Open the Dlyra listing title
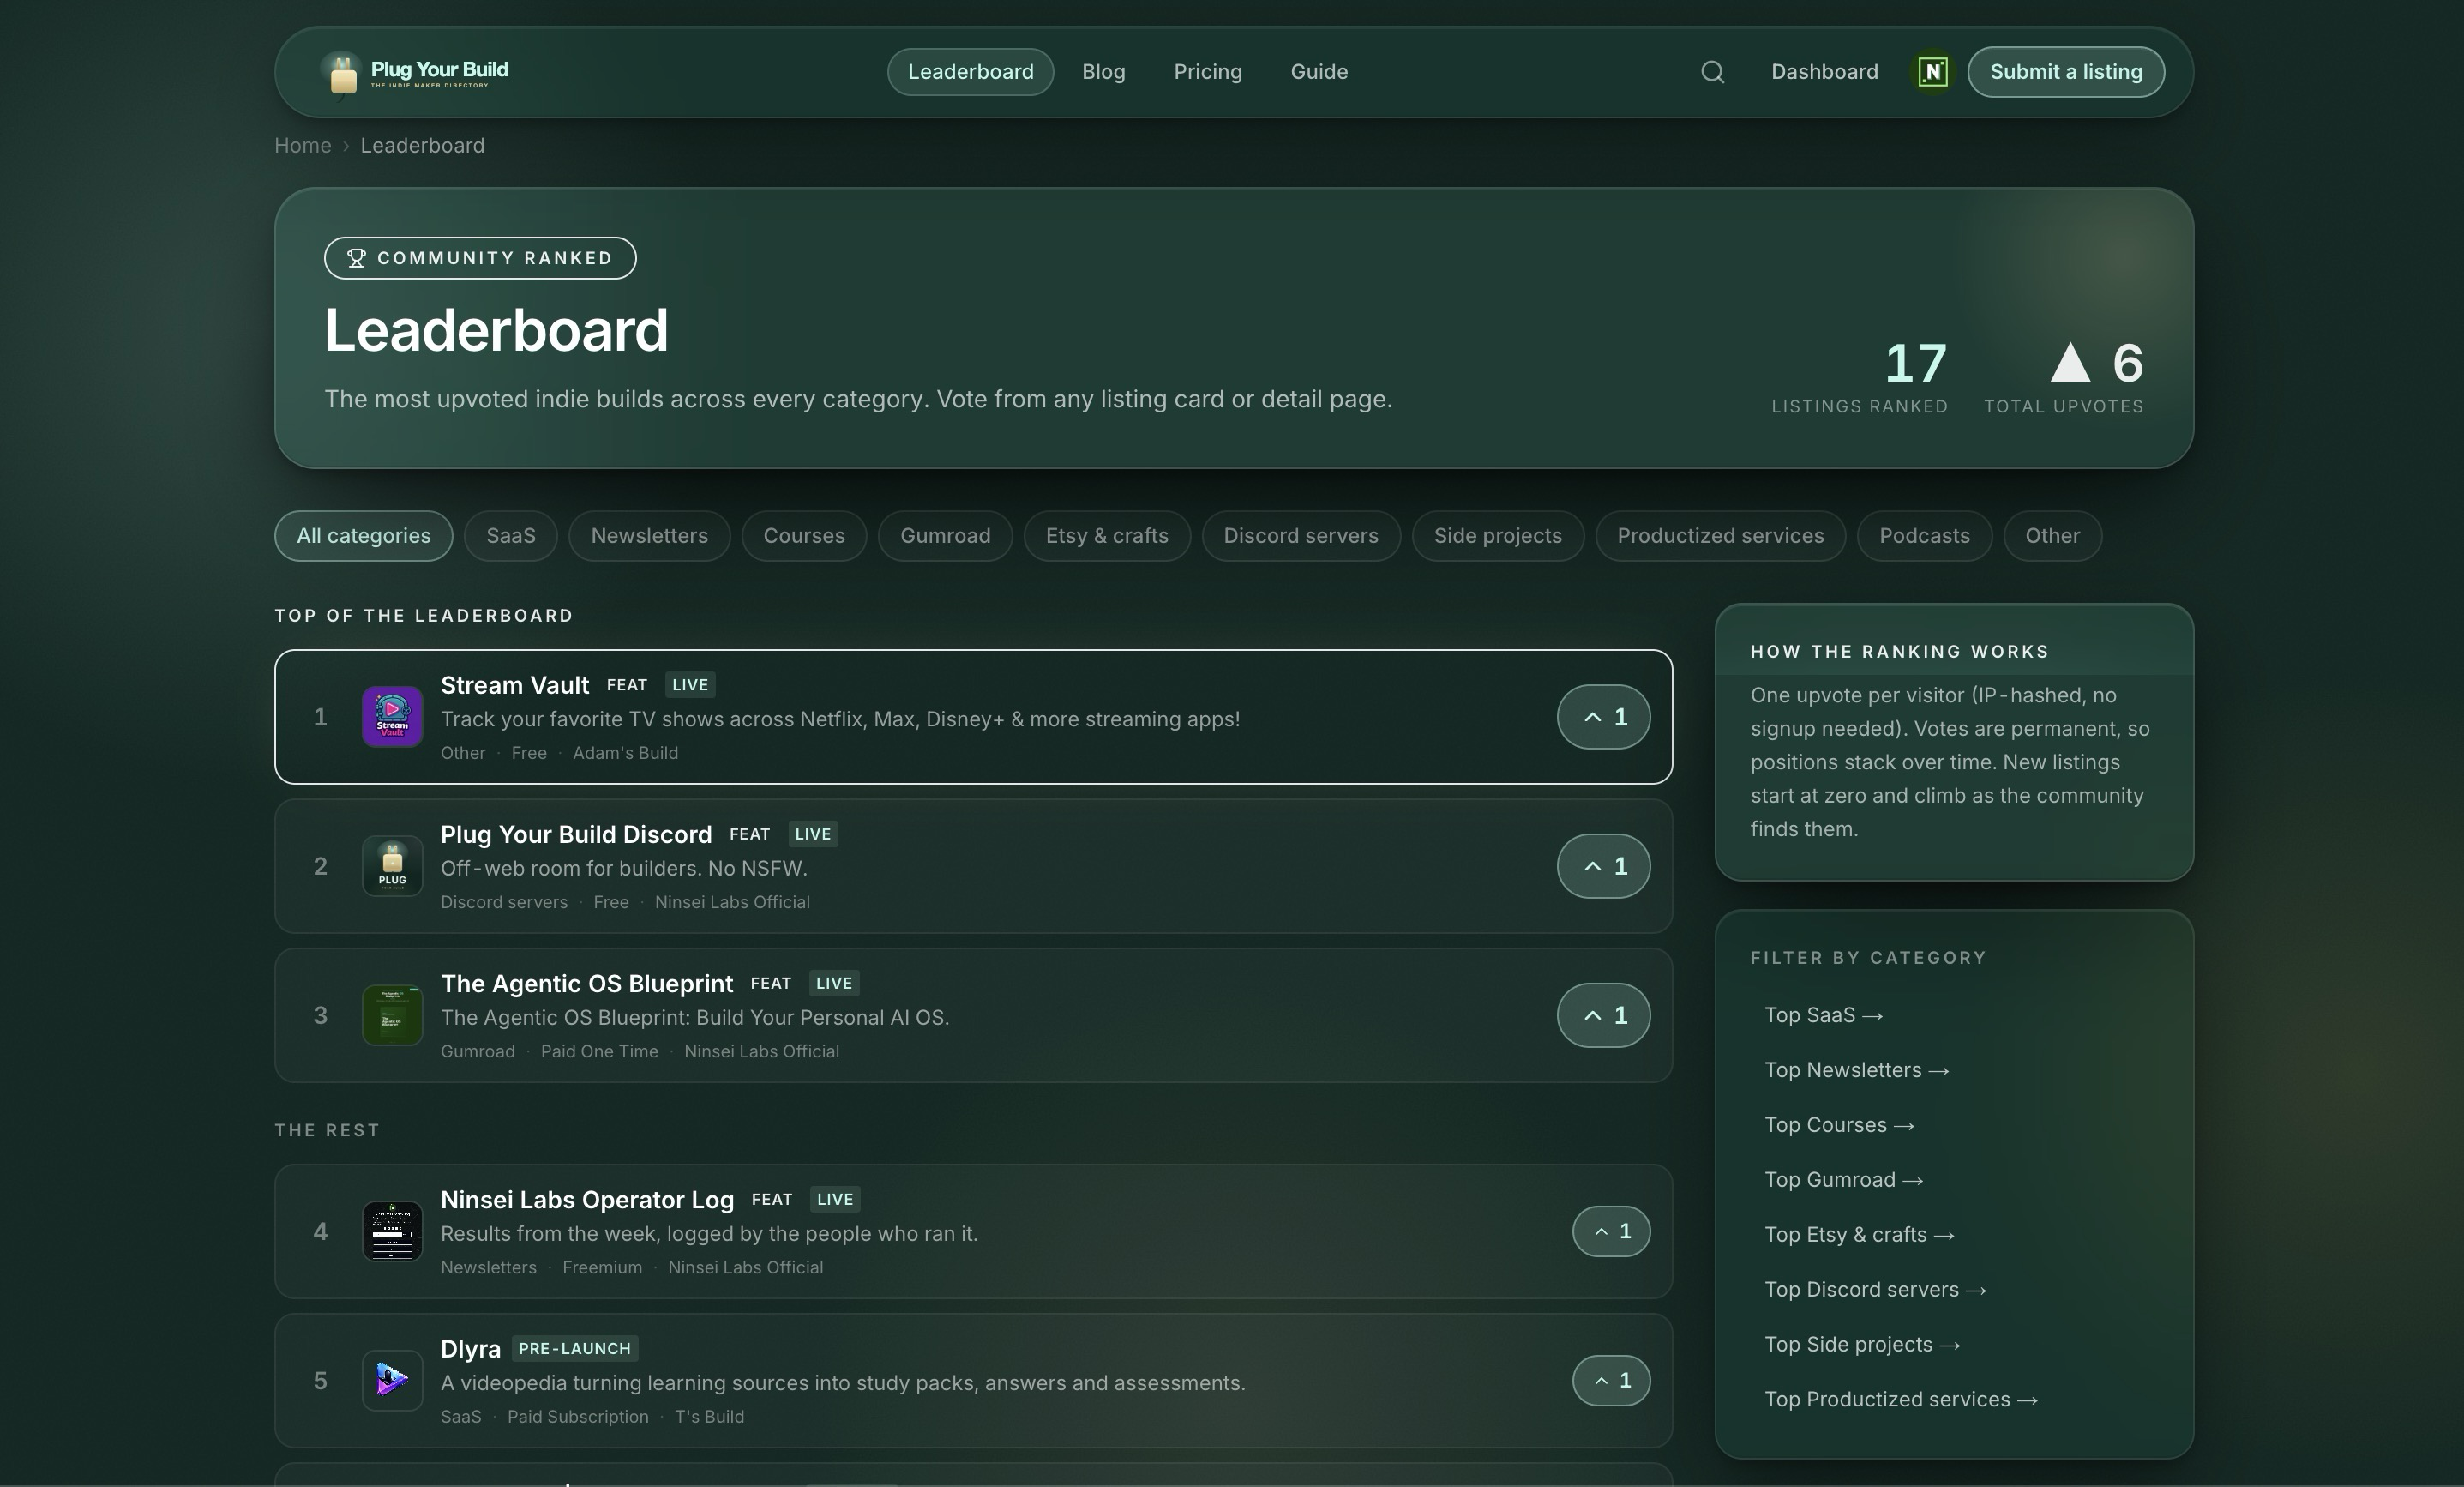 point(470,1349)
